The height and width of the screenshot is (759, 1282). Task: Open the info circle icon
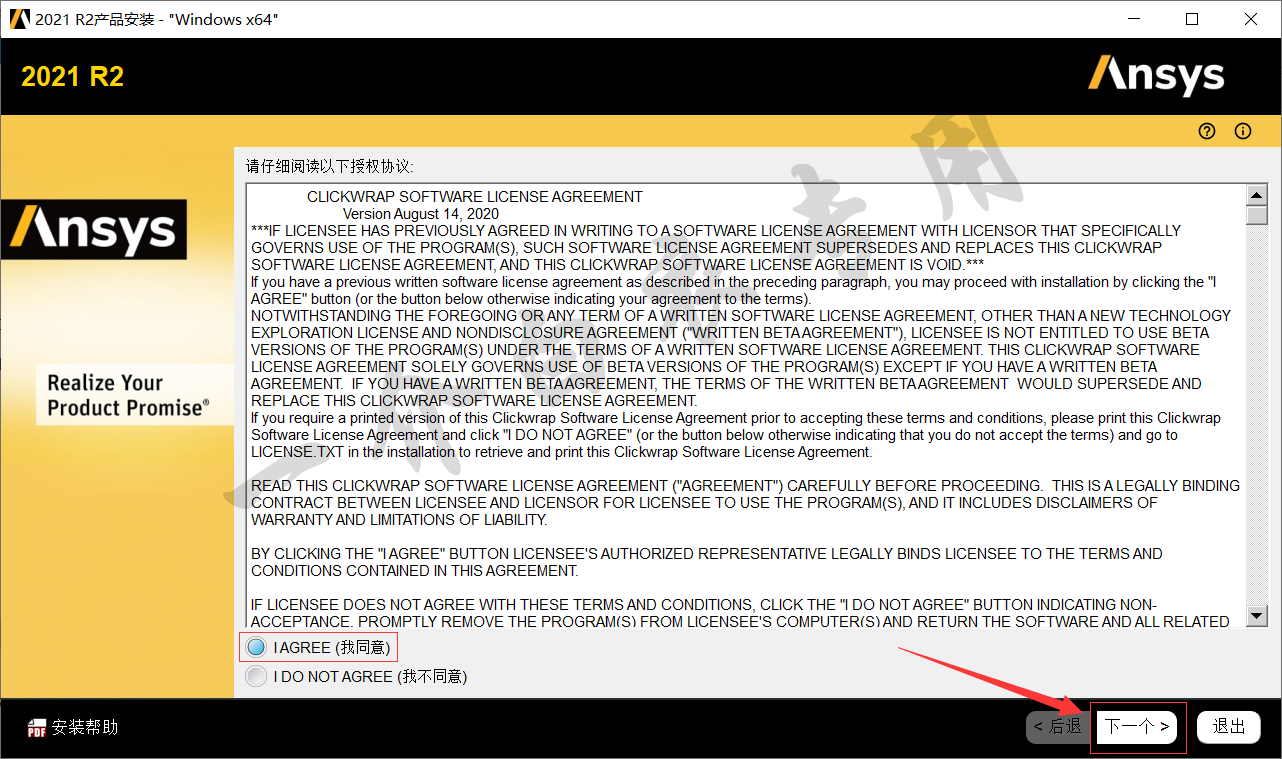tap(1243, 131)
